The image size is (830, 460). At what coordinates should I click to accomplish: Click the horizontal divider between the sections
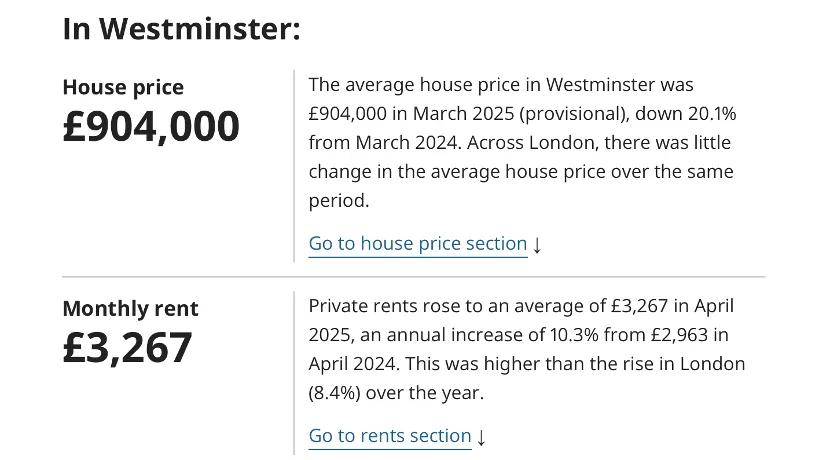click(414, 276)
